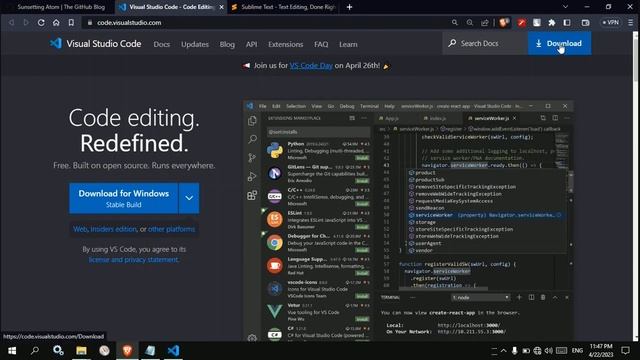The width and height of the screenshot is (640, 360).
Task: Click the red extension icon in the toolbar
Action: tap(522, 22)
